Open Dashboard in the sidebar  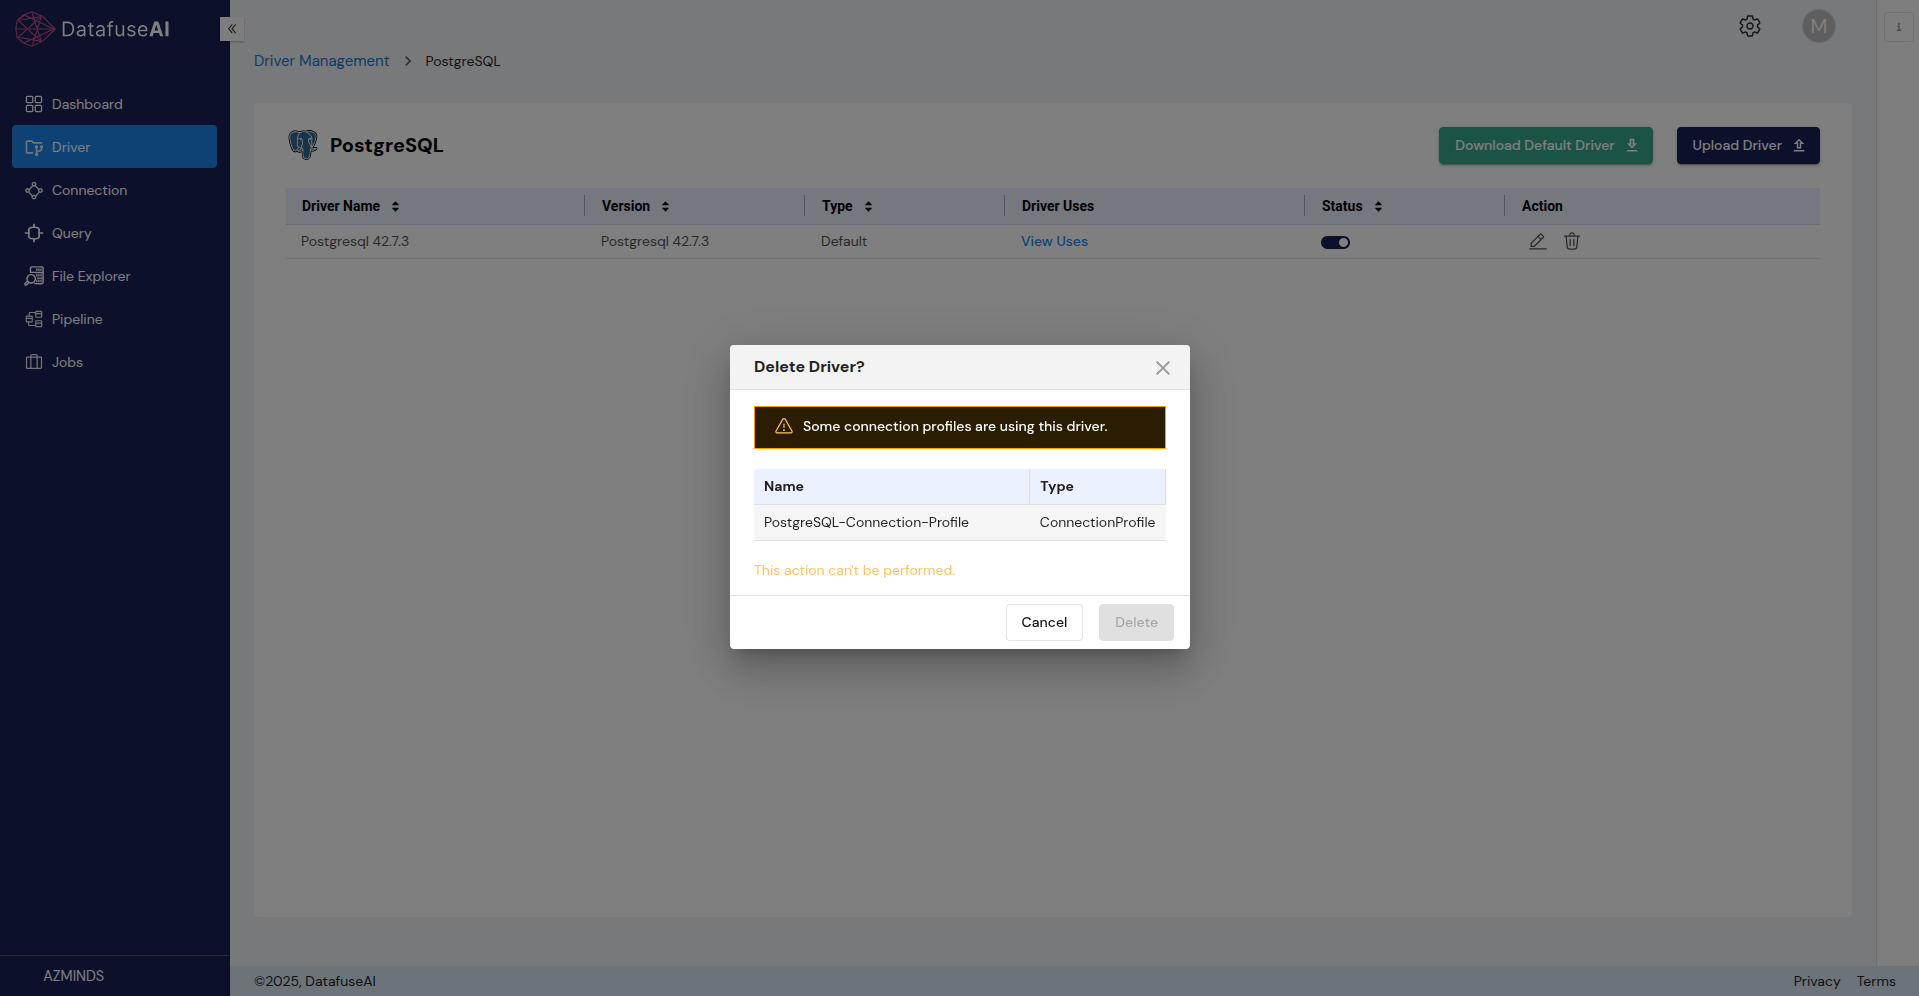point(87,104)
